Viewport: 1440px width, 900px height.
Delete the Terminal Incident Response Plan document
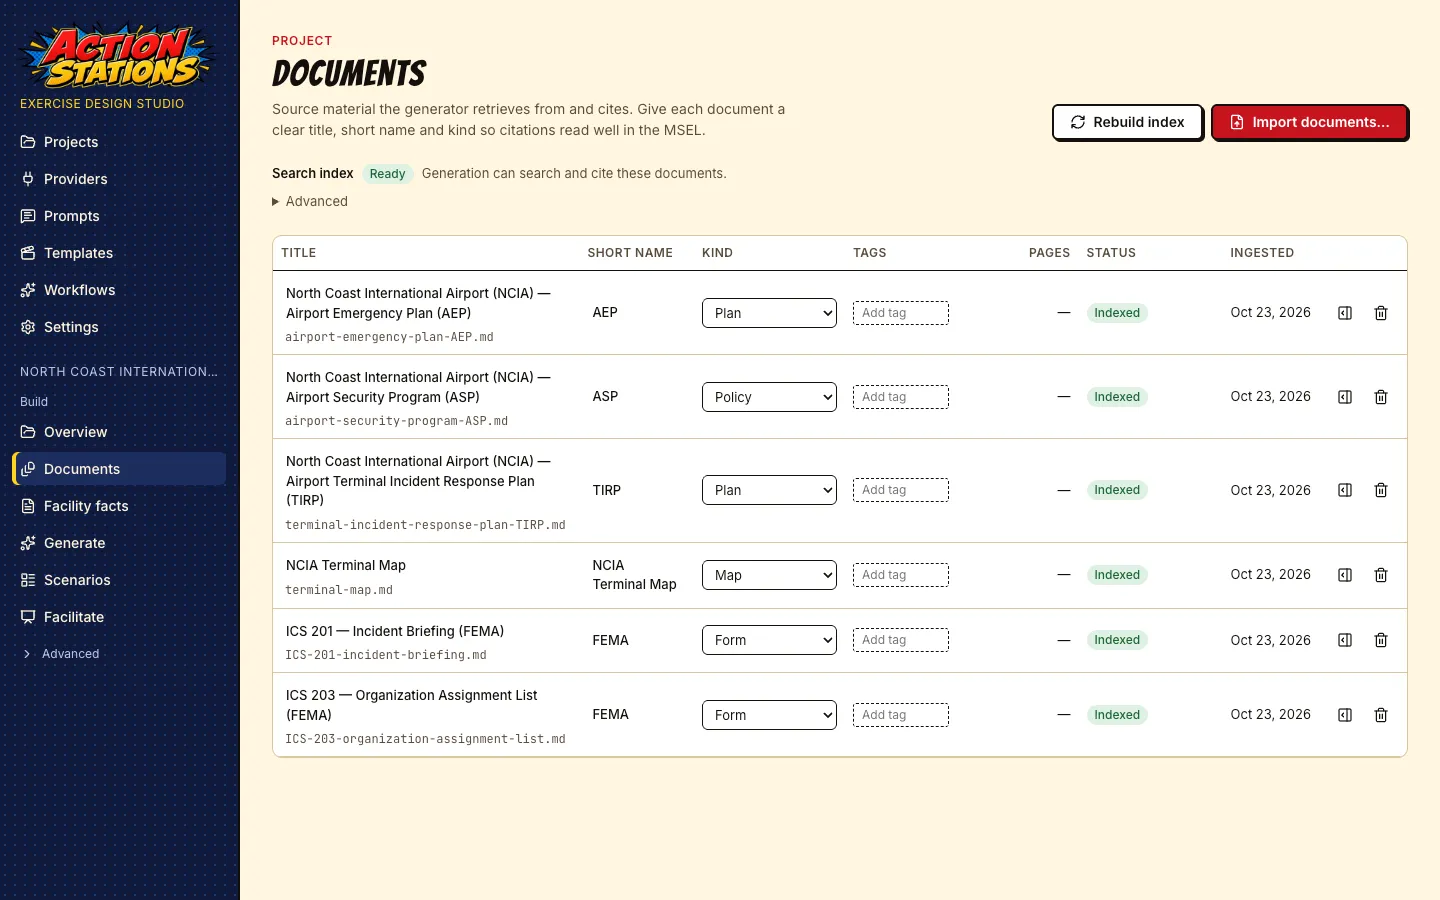click(x=1381, y=490)
